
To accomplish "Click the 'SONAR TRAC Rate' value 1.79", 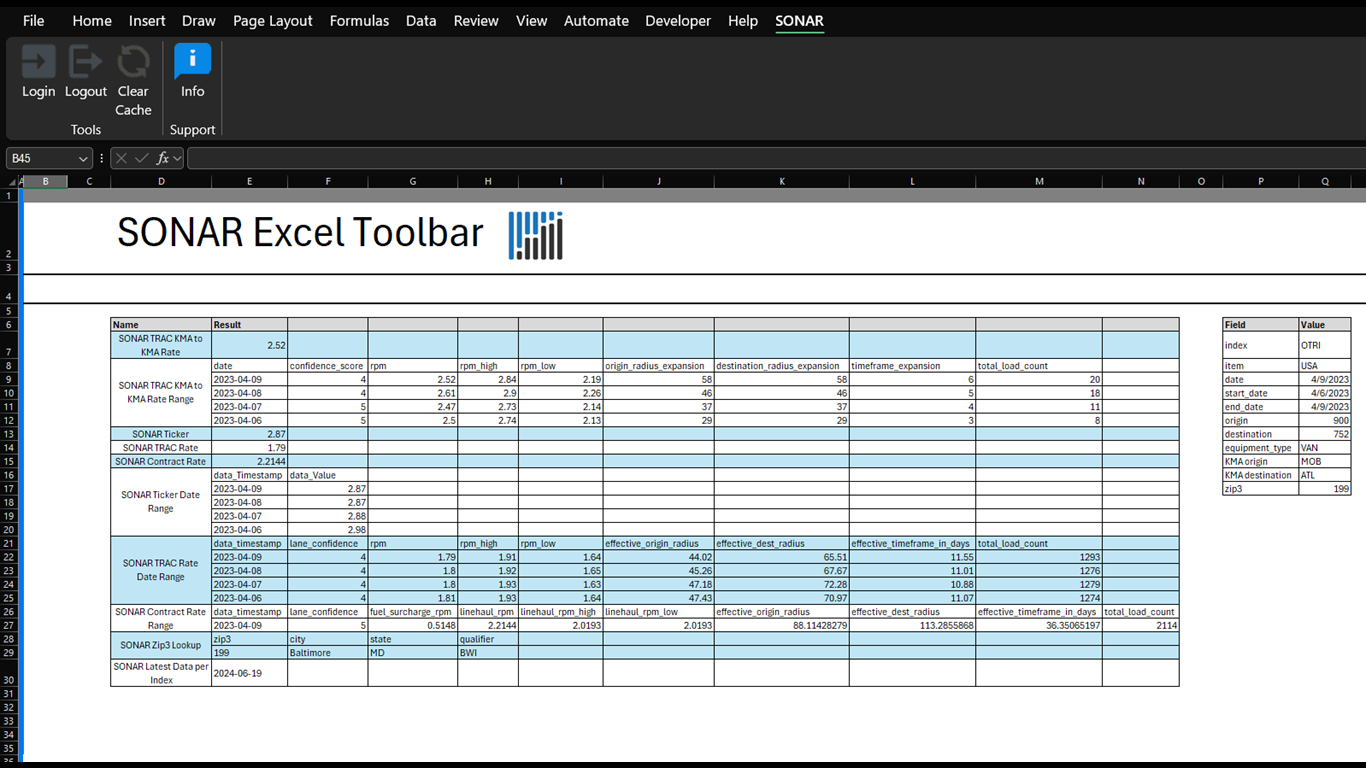I will point(249,448).
